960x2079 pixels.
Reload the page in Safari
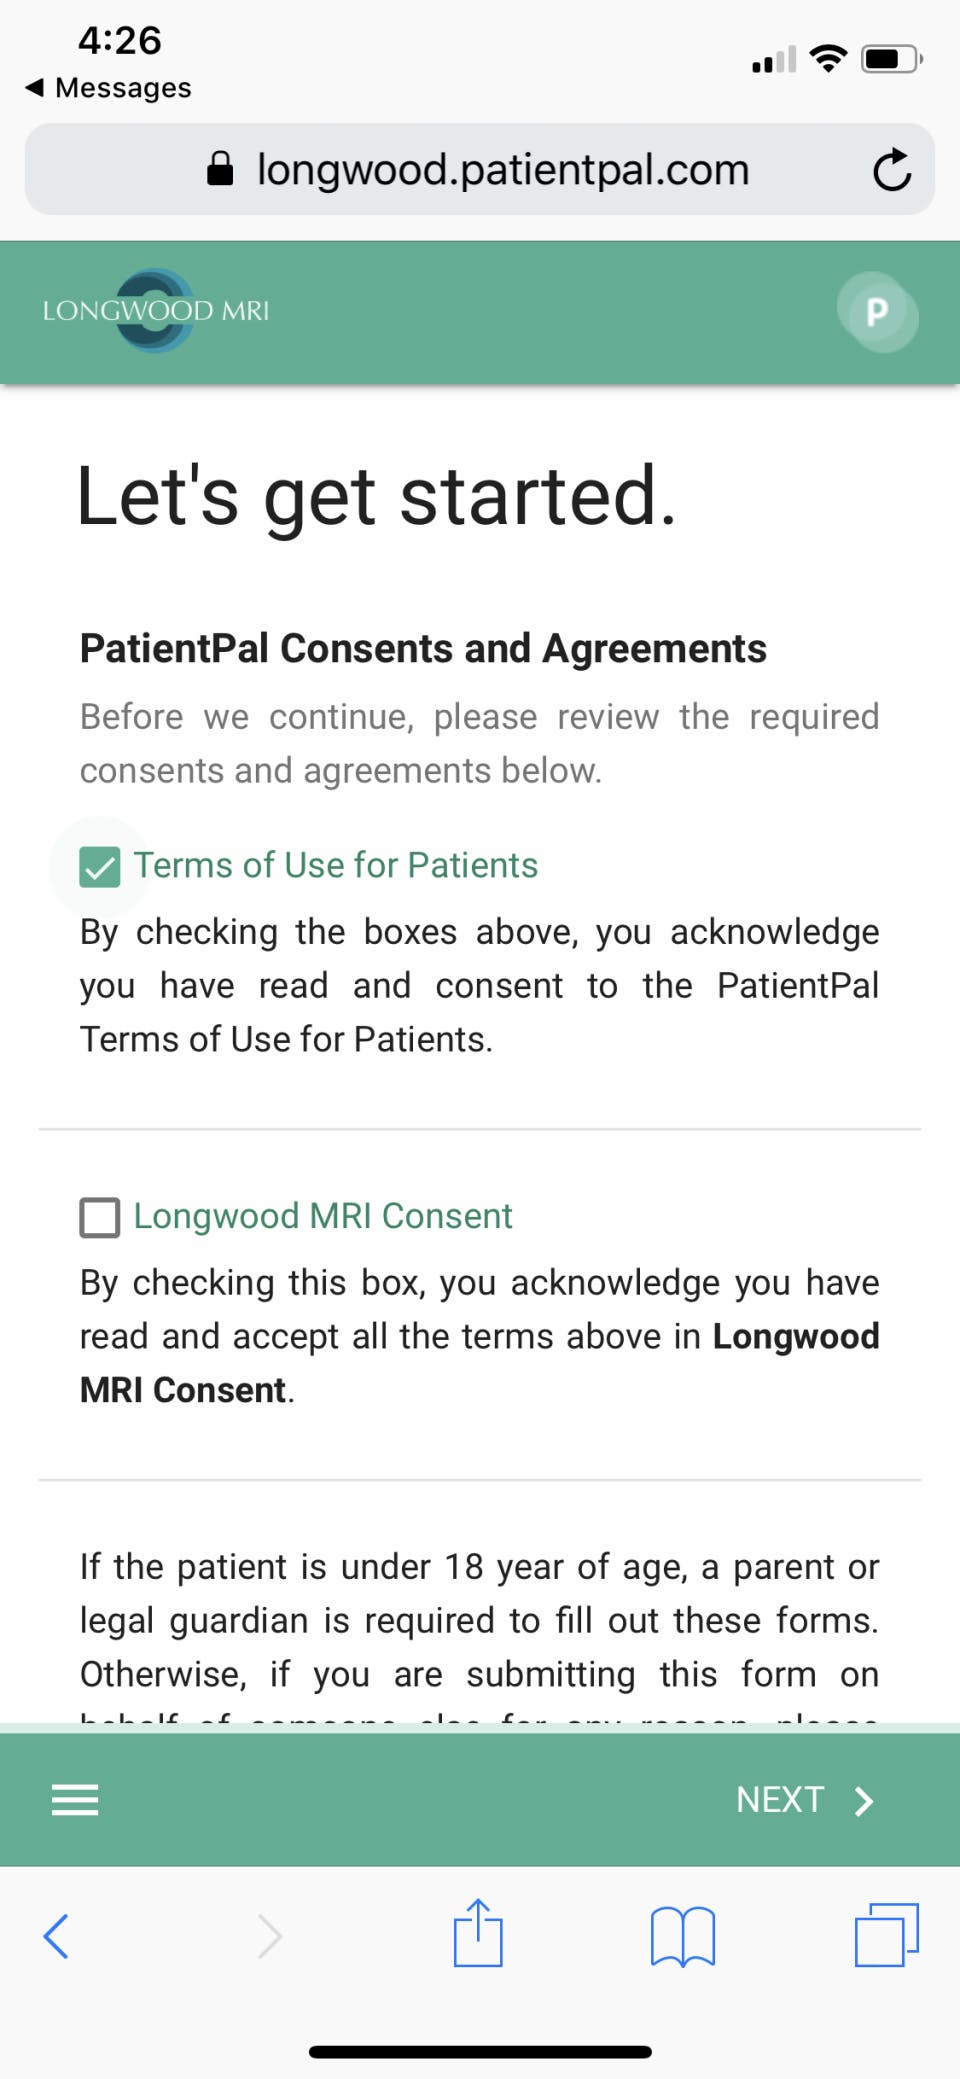click(891, 170)
